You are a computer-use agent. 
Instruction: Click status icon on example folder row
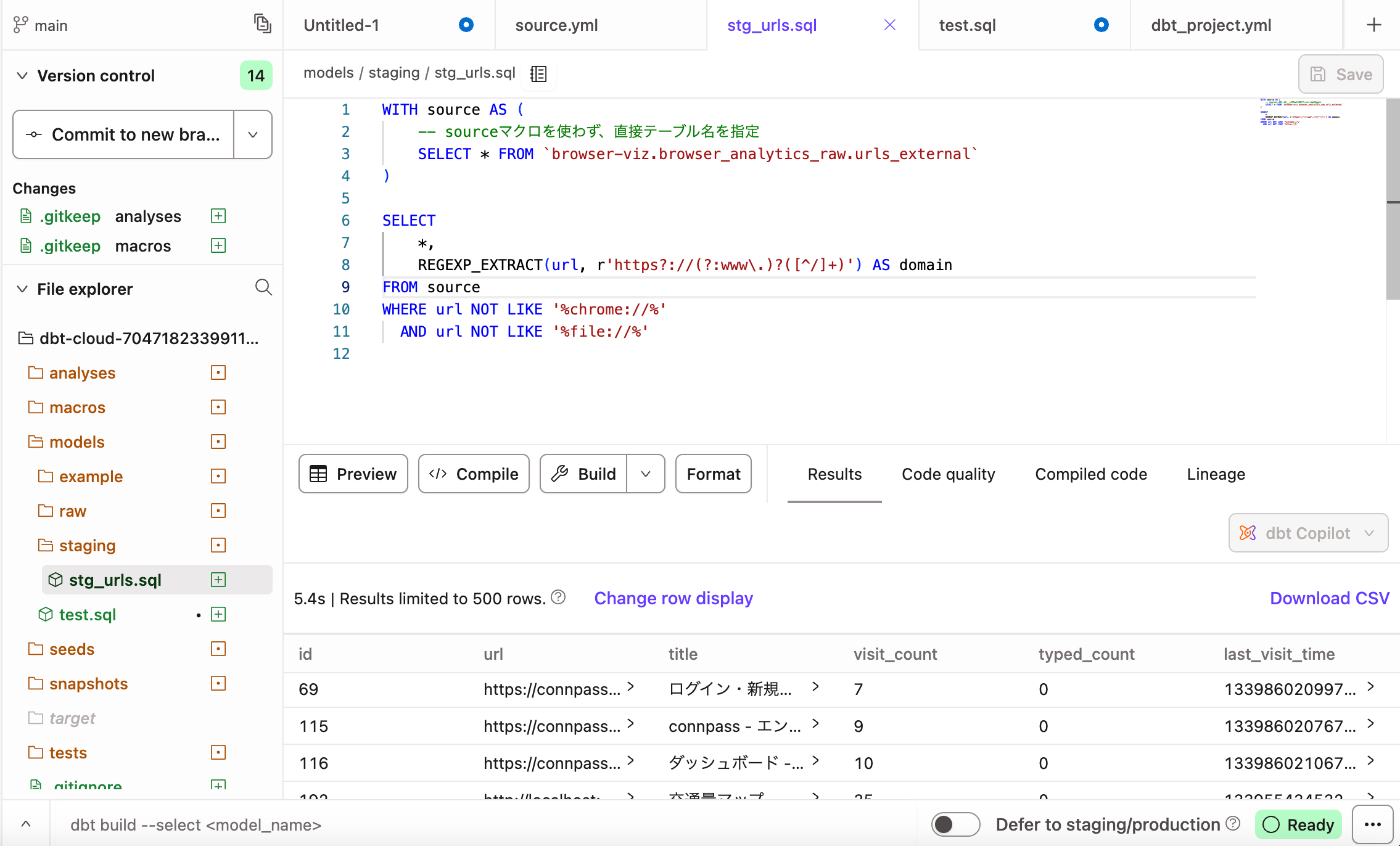(x=218, y=476)
